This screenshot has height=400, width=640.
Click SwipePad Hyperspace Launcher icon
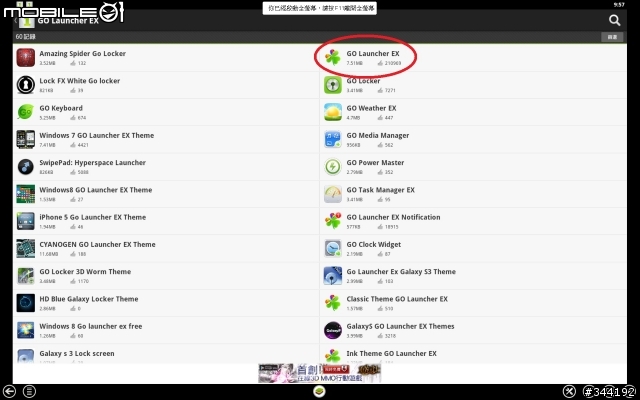click(x=25, y=167)
